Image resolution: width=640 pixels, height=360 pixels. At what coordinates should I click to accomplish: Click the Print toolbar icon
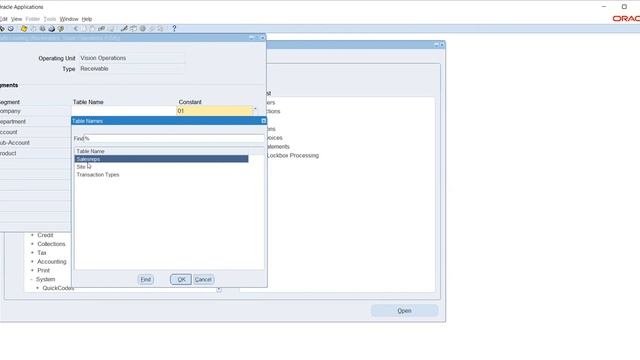point(51,29)
